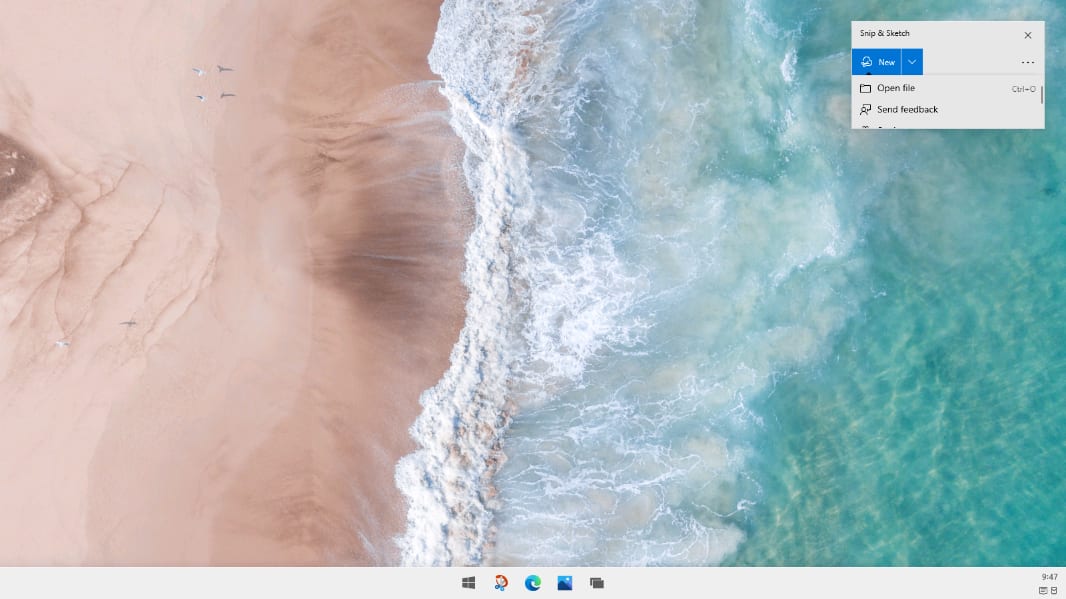
Task: Open the notification center tray icon
Action: click(1043, 590)
